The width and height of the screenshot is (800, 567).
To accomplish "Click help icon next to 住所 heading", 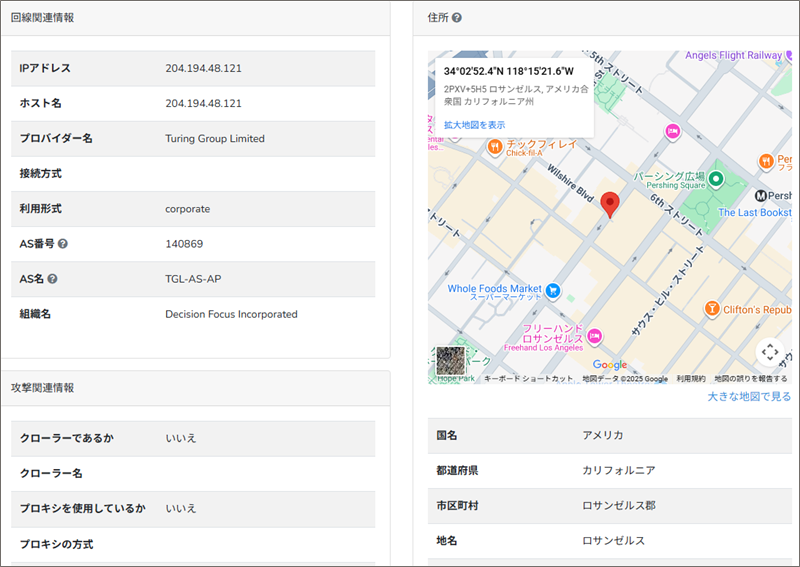I will pyautogui.click(x=457, y=18).
